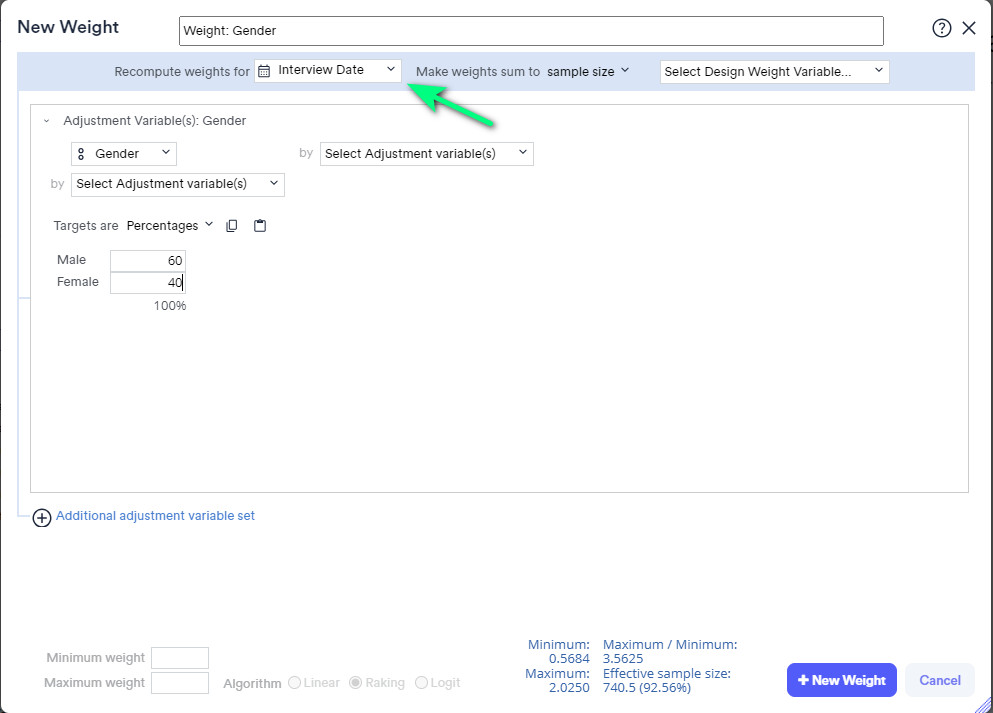Click the weight name field Weight: Gender
Image resolution: width=993 pixels, height=713 pixels.
(x=531, y=31)
